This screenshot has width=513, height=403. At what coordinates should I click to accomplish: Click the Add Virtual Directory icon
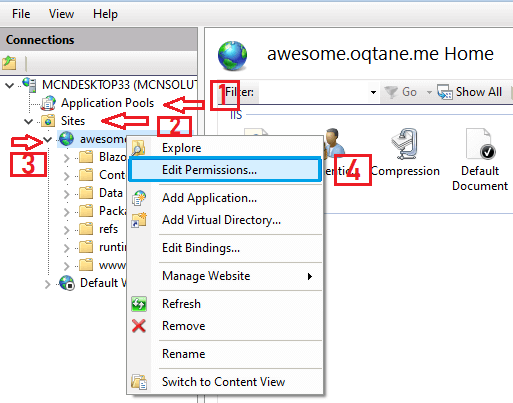pyautogui.click(x=139, y=220)
